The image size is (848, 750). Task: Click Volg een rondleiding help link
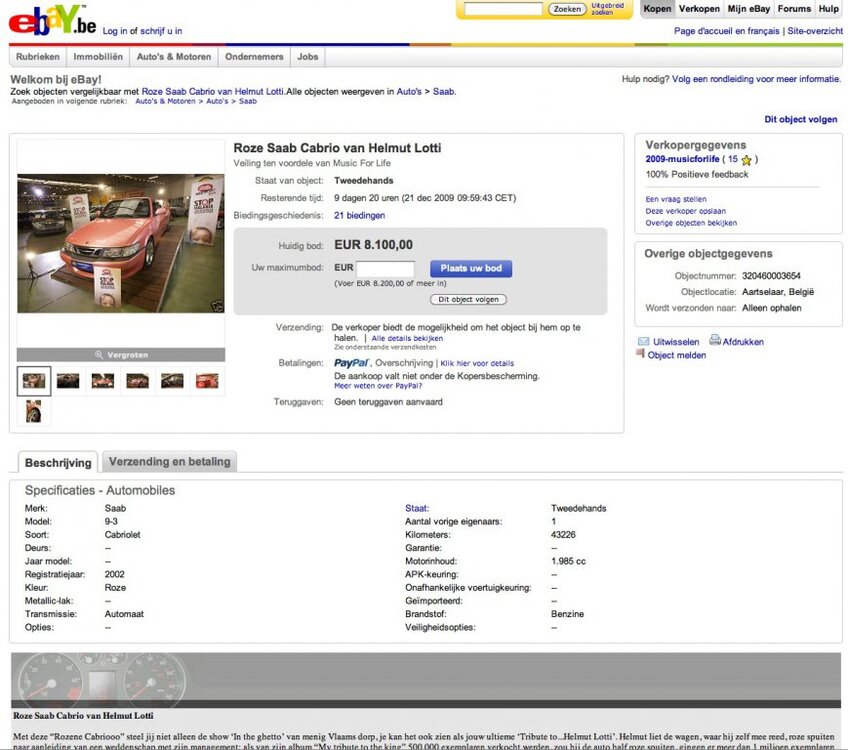pyautogui.click(x=756, y=79)
